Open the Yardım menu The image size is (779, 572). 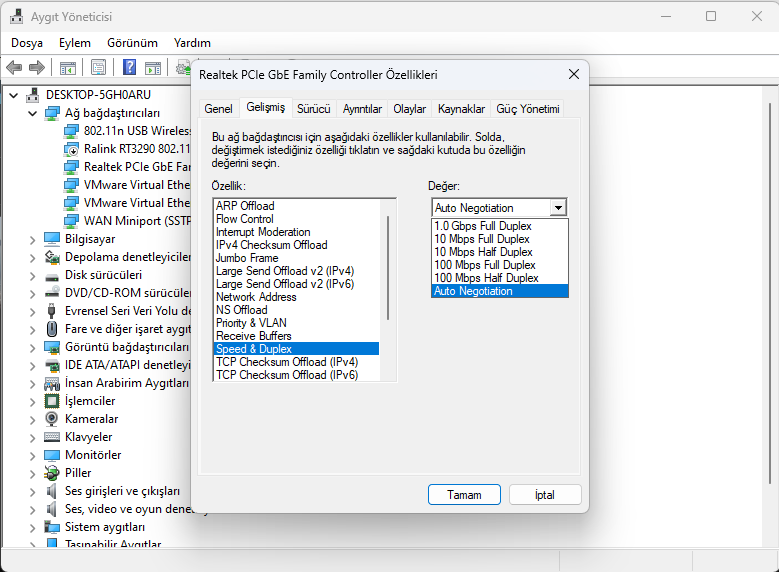click(192, 43)
